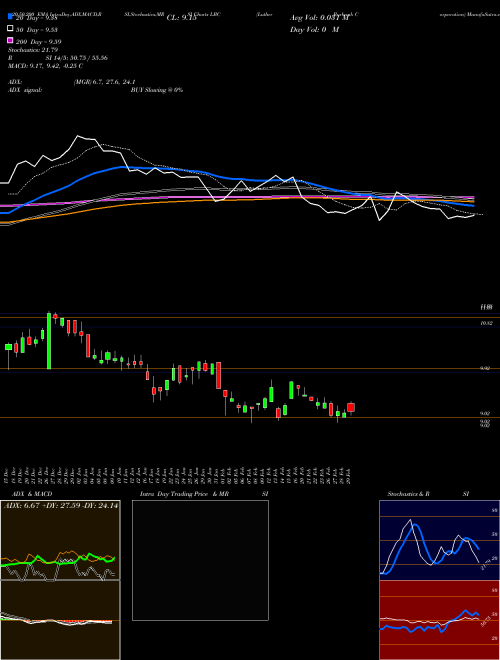
Task: Click the 'Day Vol: 0 M' label
Action: [314, 29]
